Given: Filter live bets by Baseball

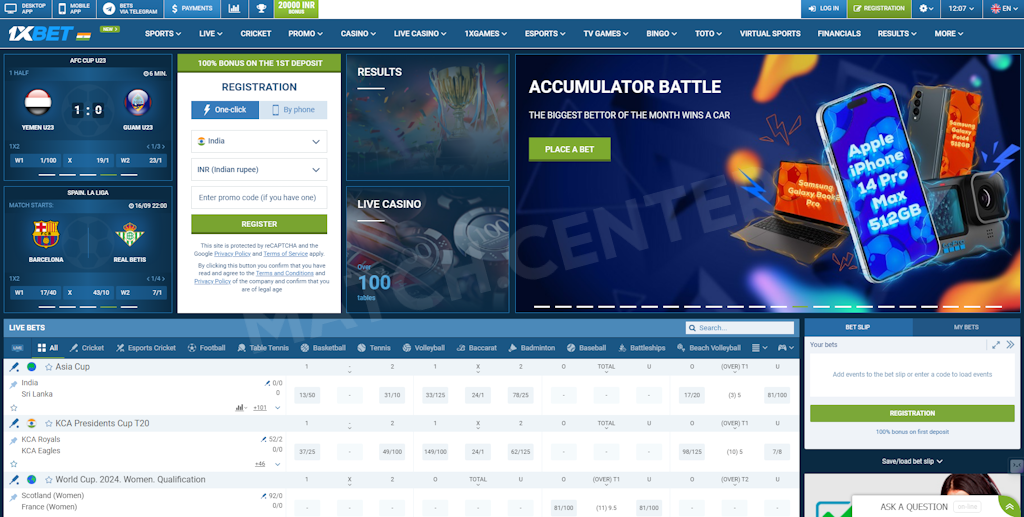Looking at the screenshot, I should point(586,348).
